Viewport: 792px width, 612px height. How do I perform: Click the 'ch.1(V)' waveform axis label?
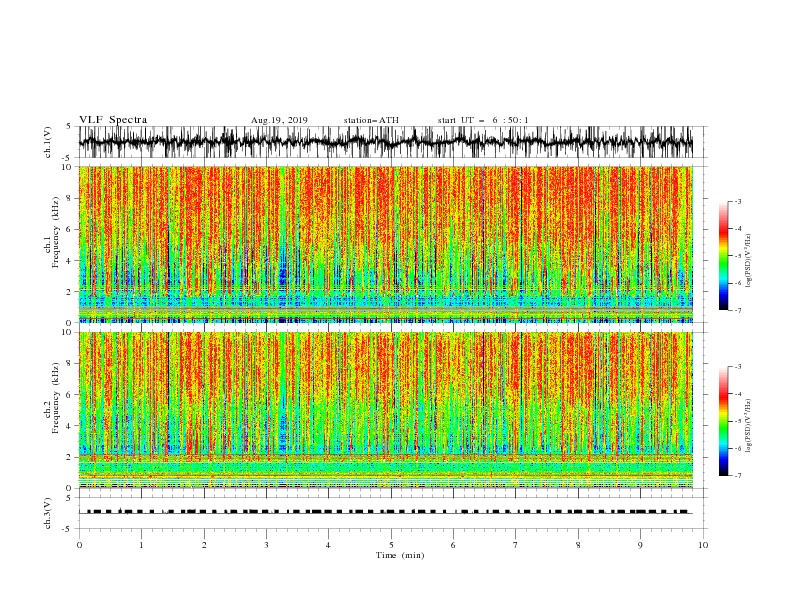click(x=48, y=142)
